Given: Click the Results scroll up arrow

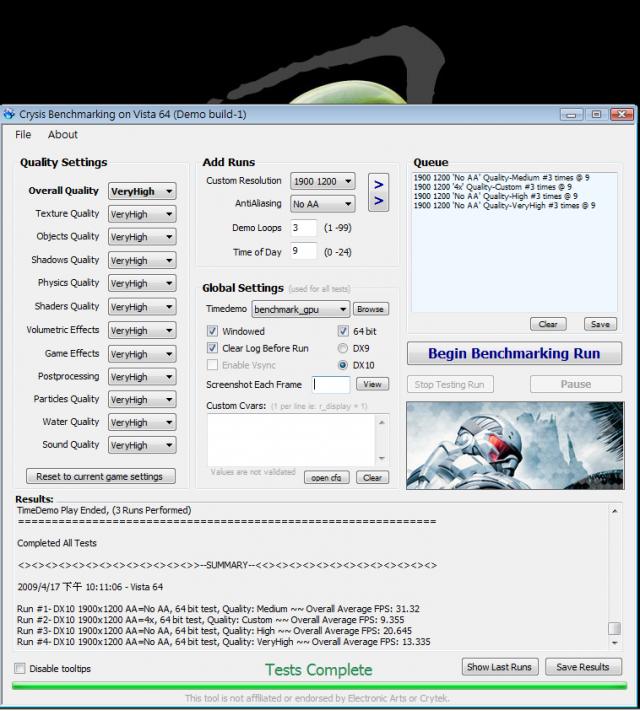Looking at the screenshot, I should coord(615,511).
